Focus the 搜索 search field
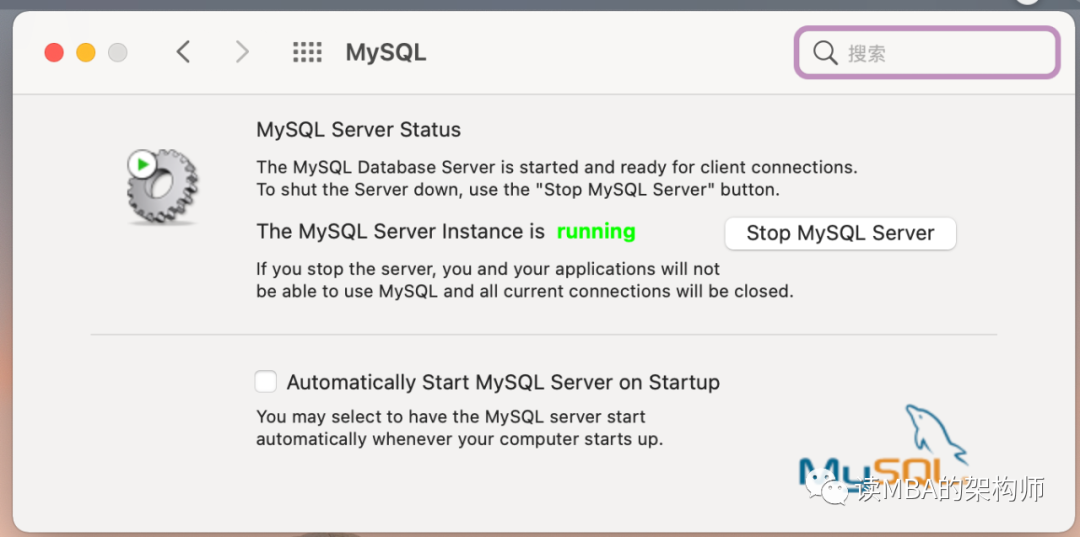Image resolution: width=1080 pixels, height=537 pixels. [x=940, y=53]
